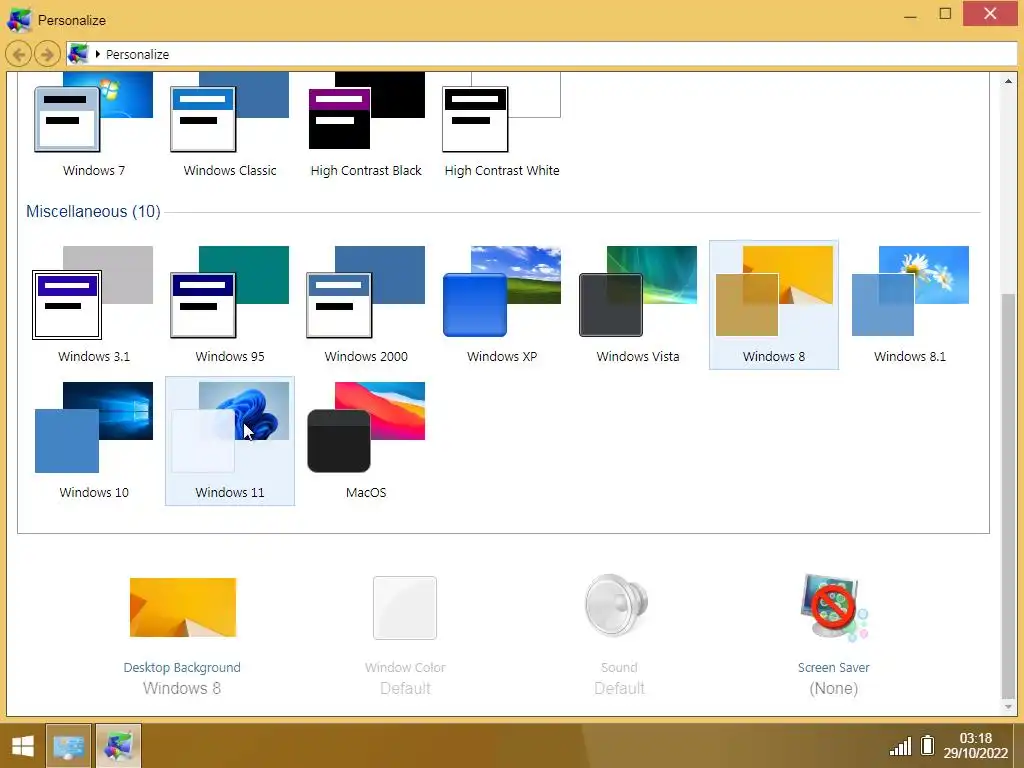Choose the Windows 11 theme
Image resolution: width=1024 pixels, height=768 pixels.
230,441
